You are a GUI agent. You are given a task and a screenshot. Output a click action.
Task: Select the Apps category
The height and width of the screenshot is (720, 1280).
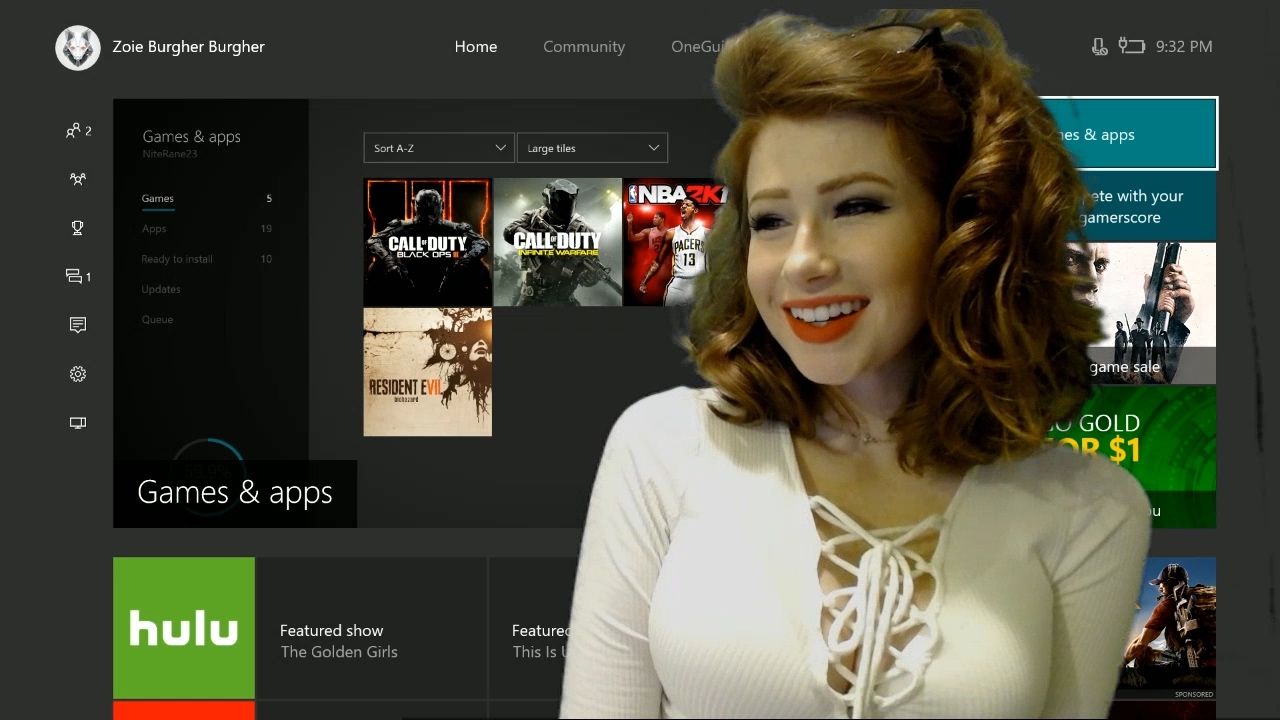coord(207,229)
